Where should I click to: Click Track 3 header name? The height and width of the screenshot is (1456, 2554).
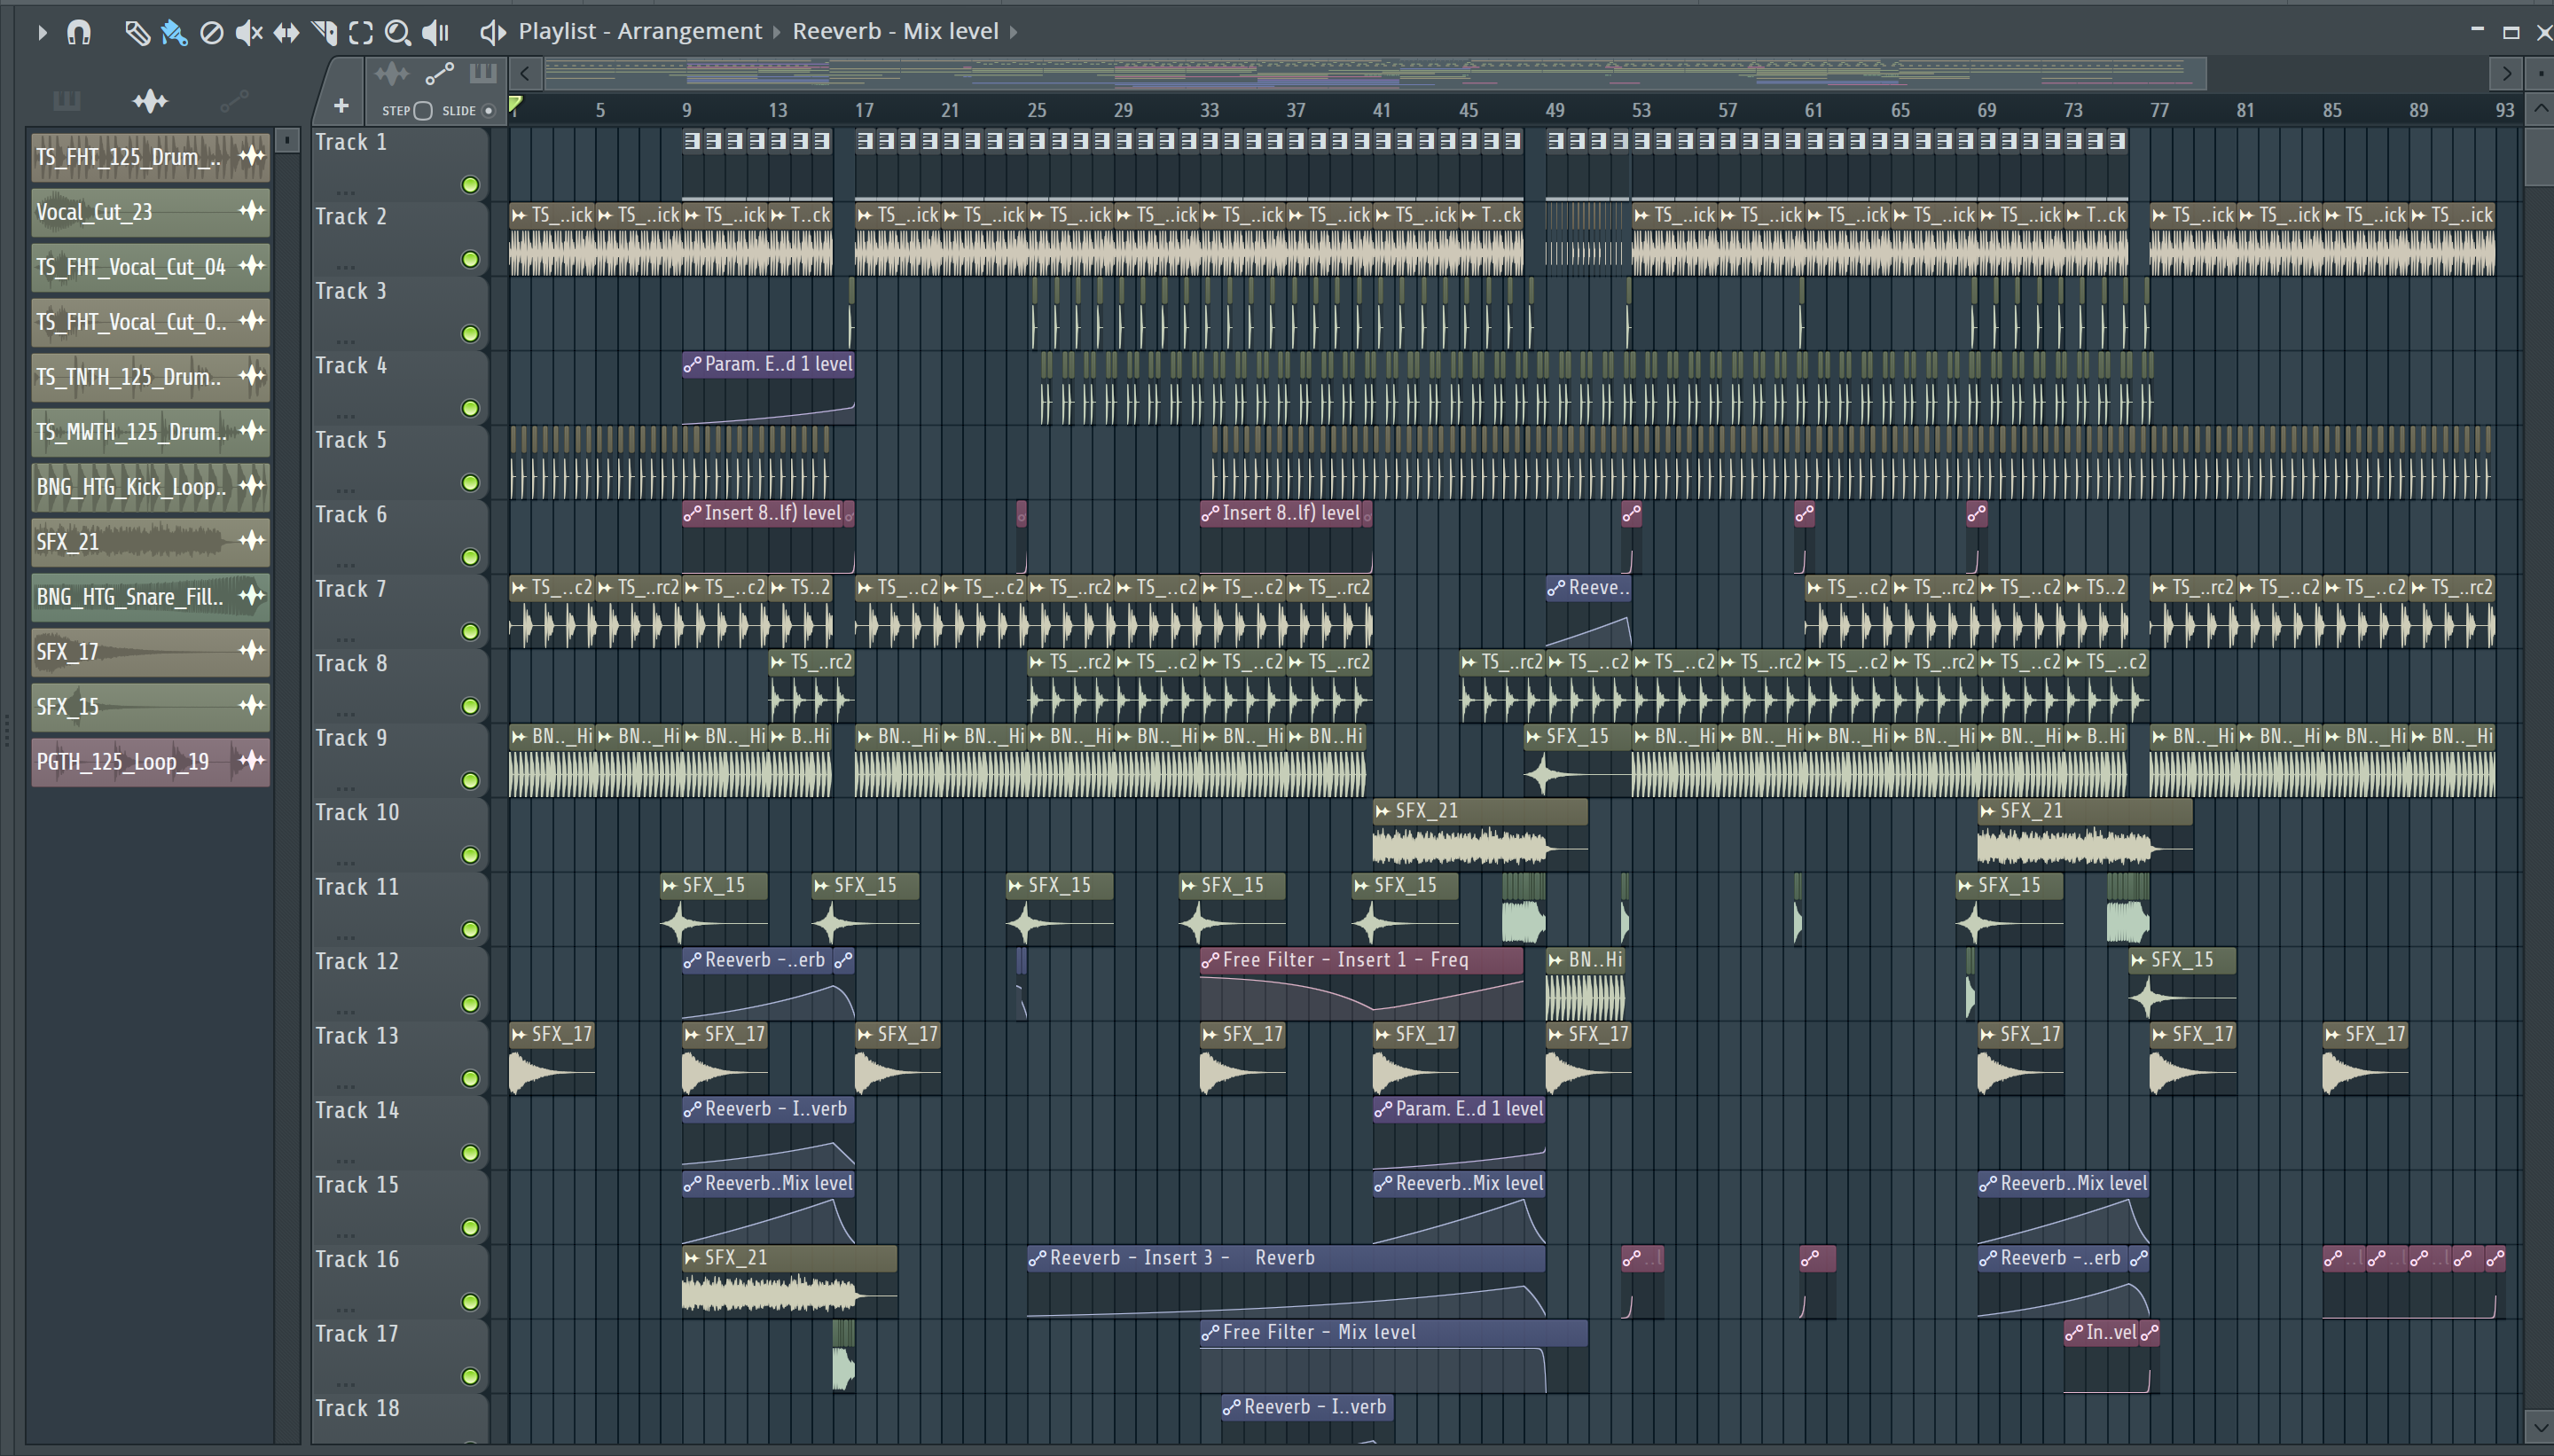(x=350, y=291)
